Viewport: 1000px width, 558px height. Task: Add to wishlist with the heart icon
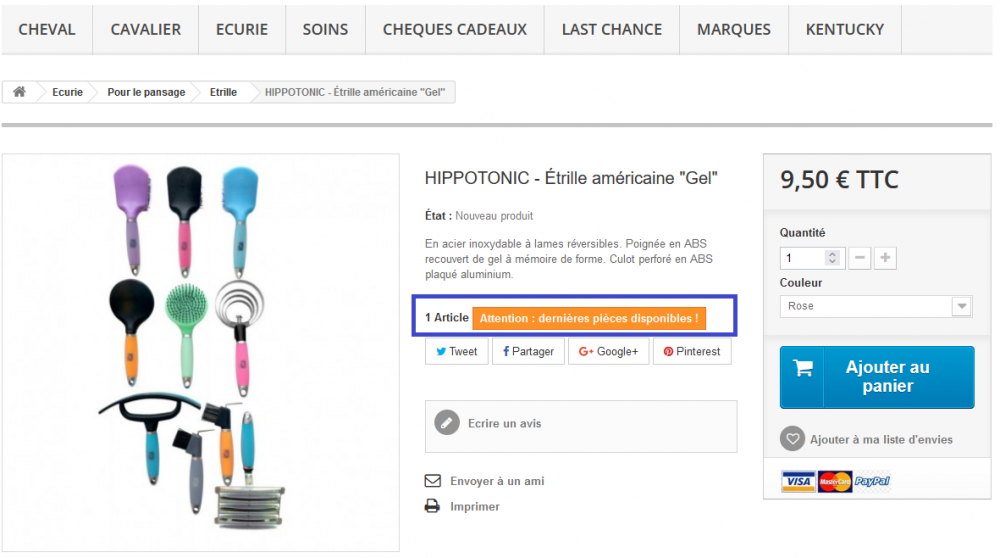(792, 439)
